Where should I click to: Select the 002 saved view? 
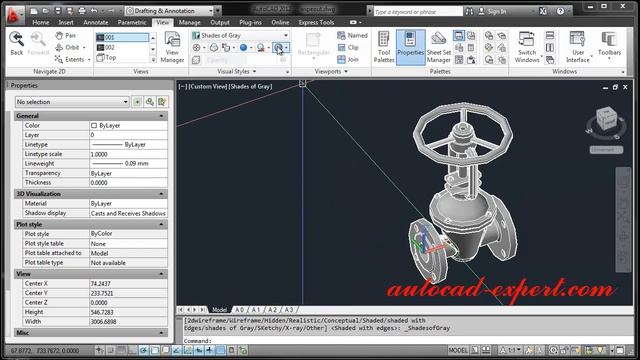122,48
